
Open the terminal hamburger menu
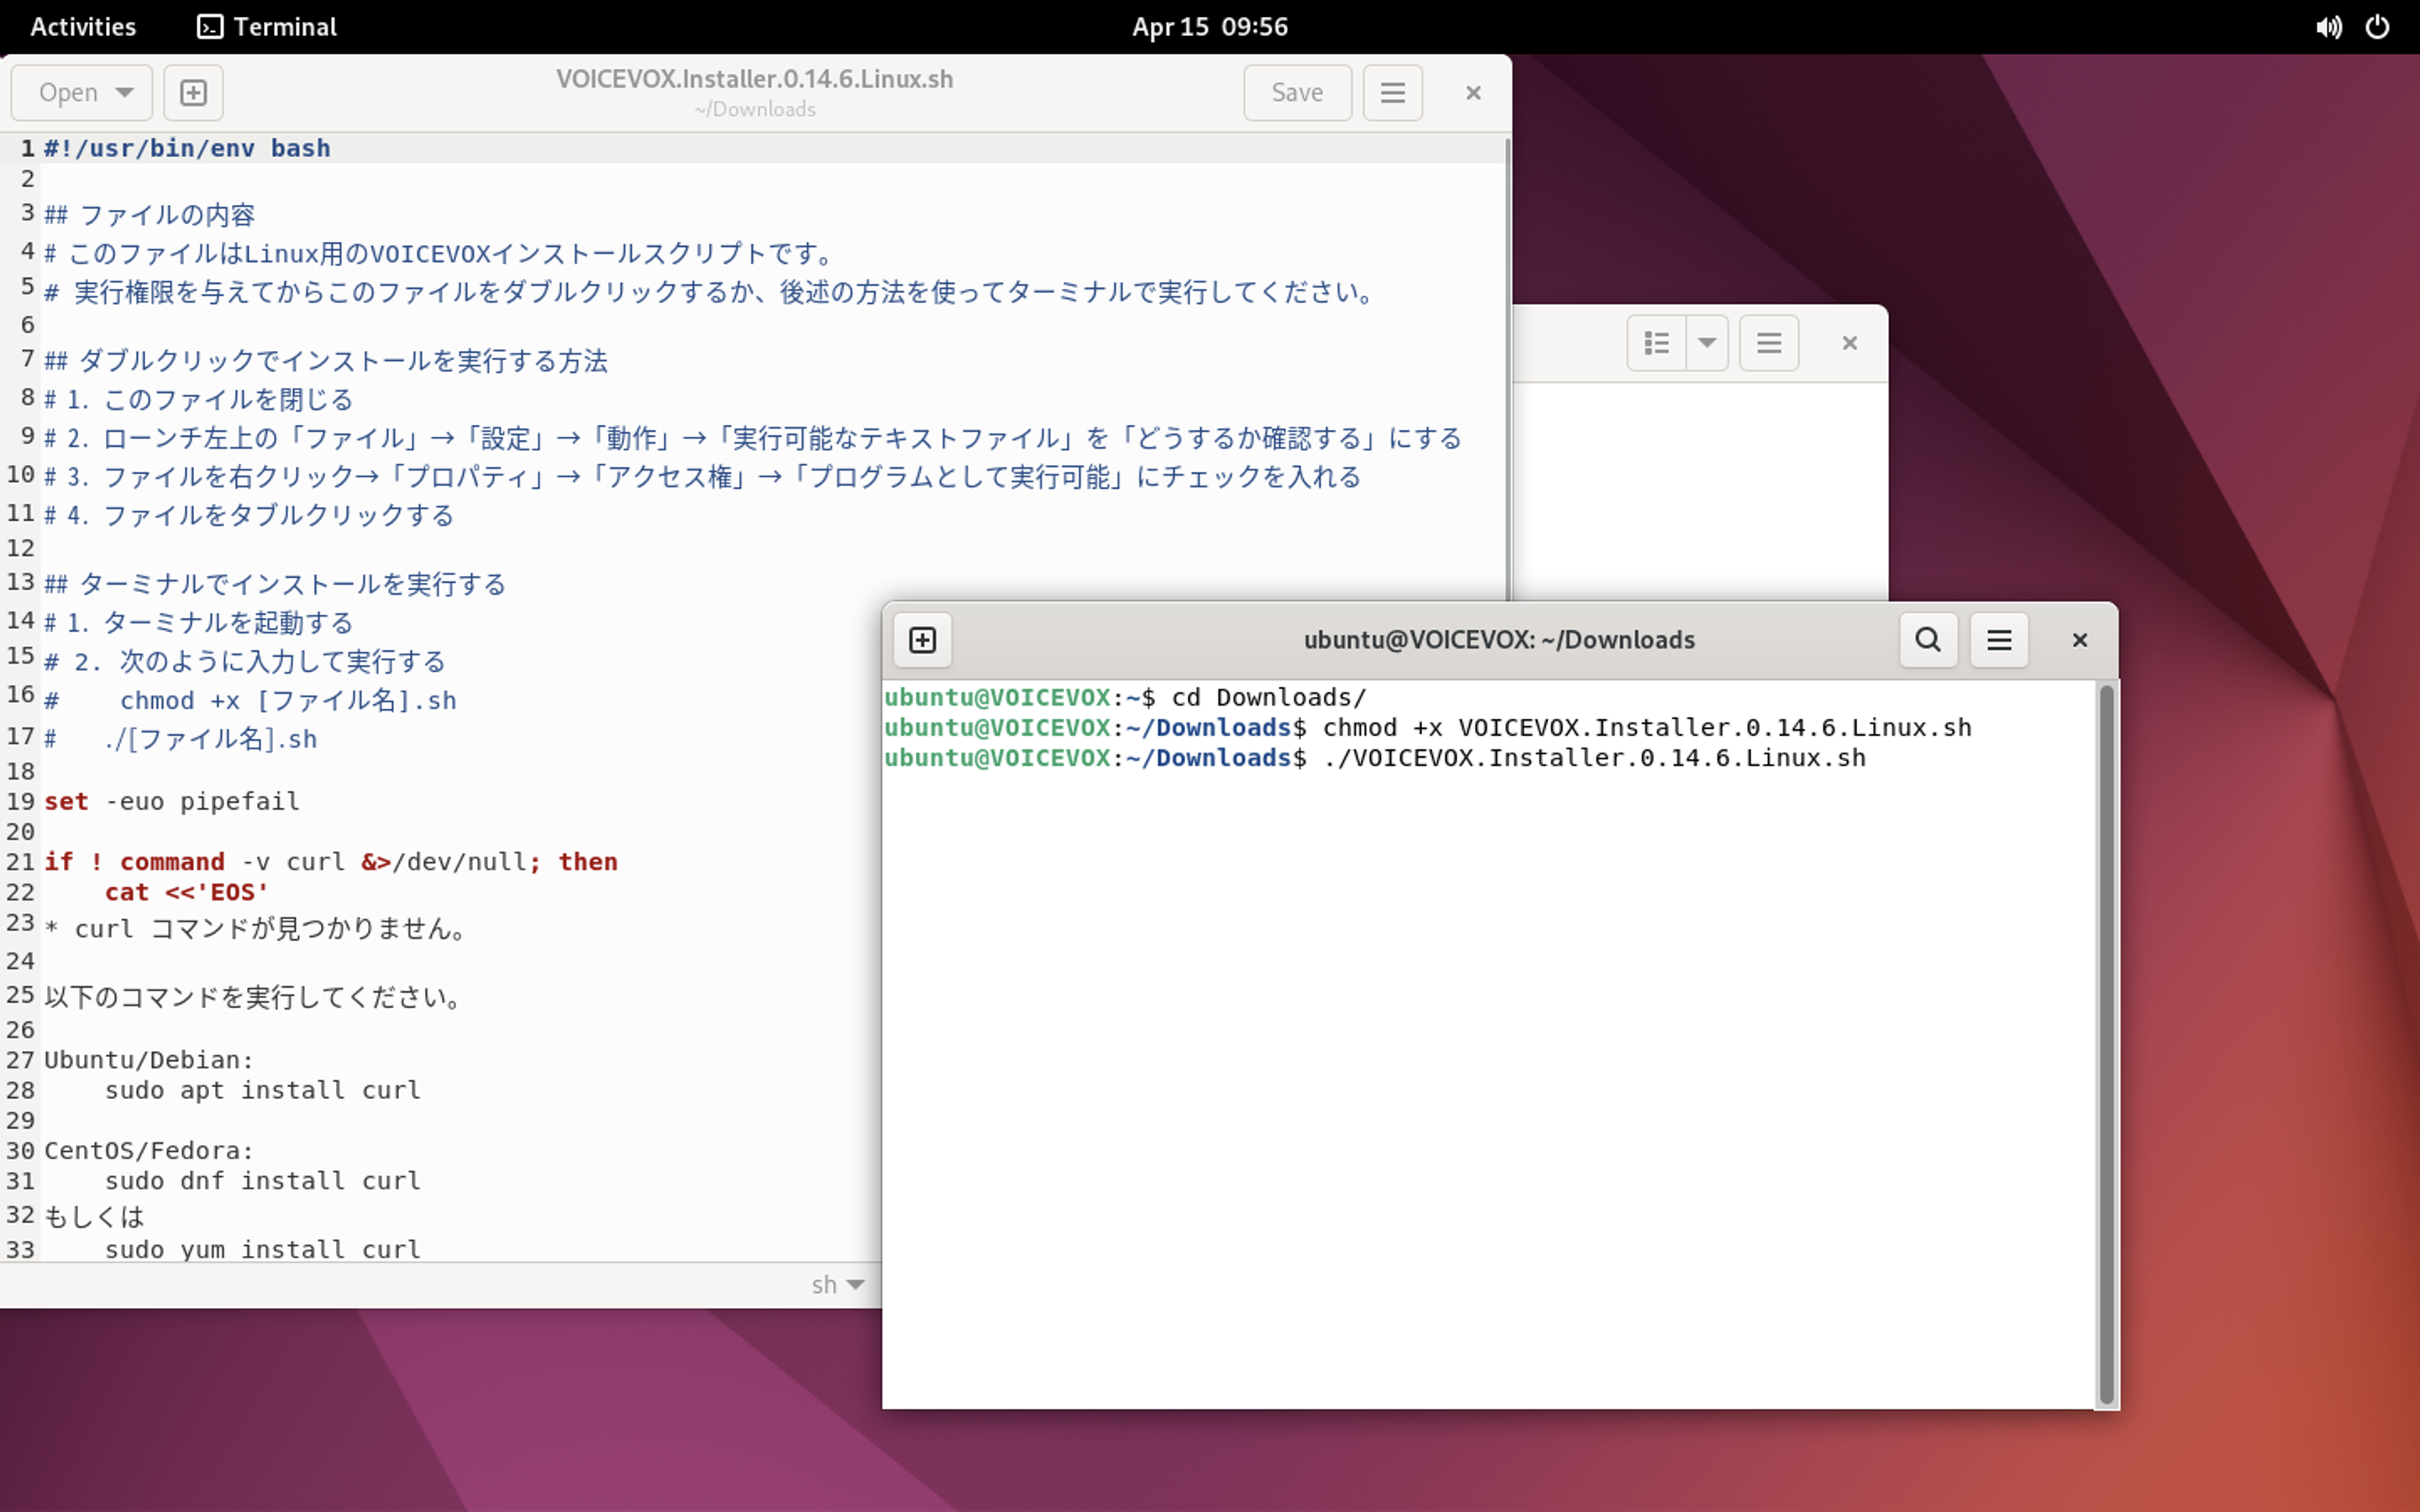pos(1998,640)
